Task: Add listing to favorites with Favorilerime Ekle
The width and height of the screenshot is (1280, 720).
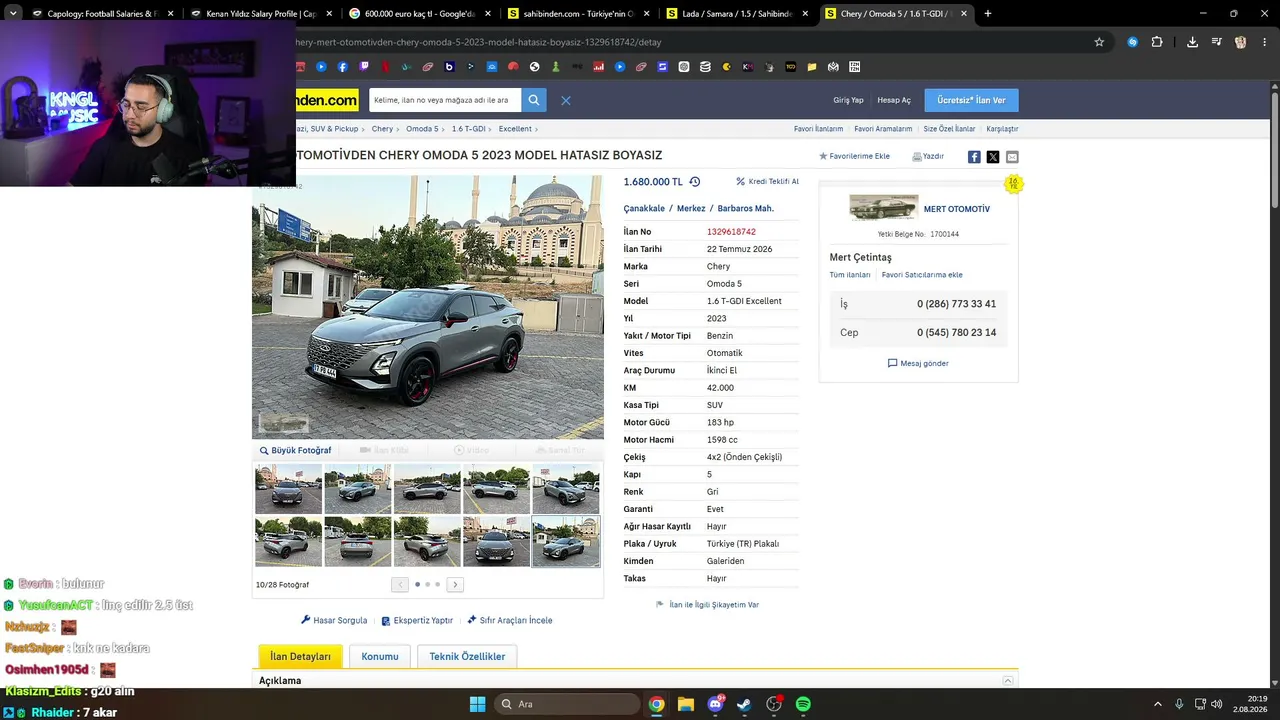Action: [x=854, y=157]
